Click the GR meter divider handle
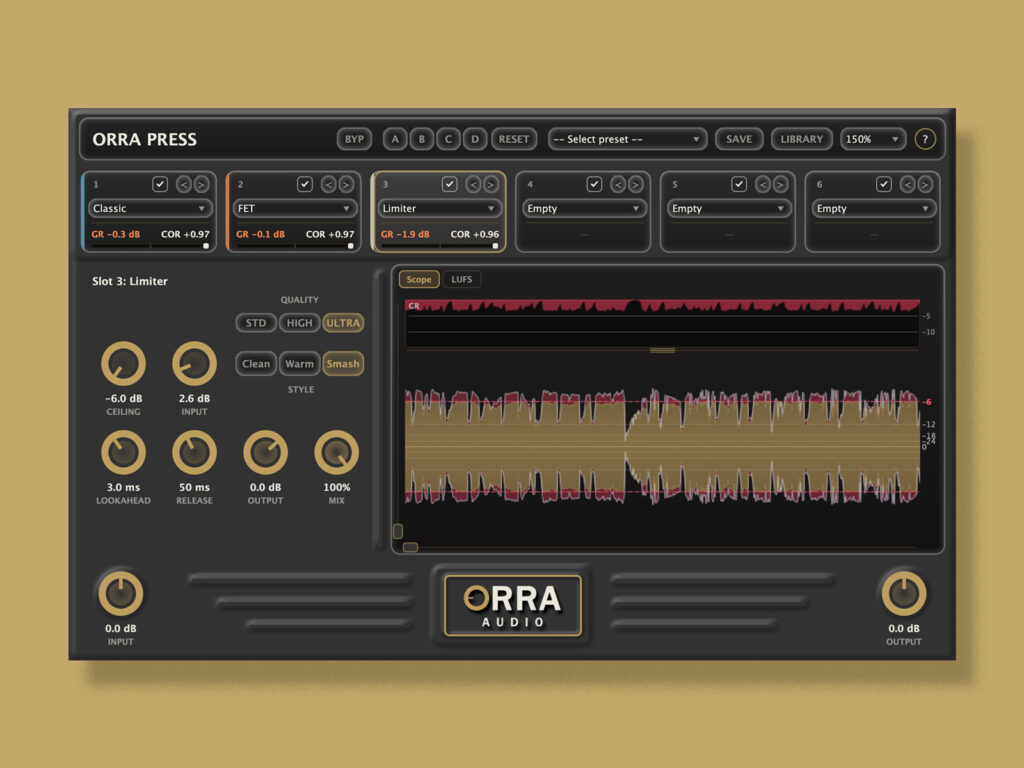This screenshot has height=768, width=1024. tap(662, 351)
